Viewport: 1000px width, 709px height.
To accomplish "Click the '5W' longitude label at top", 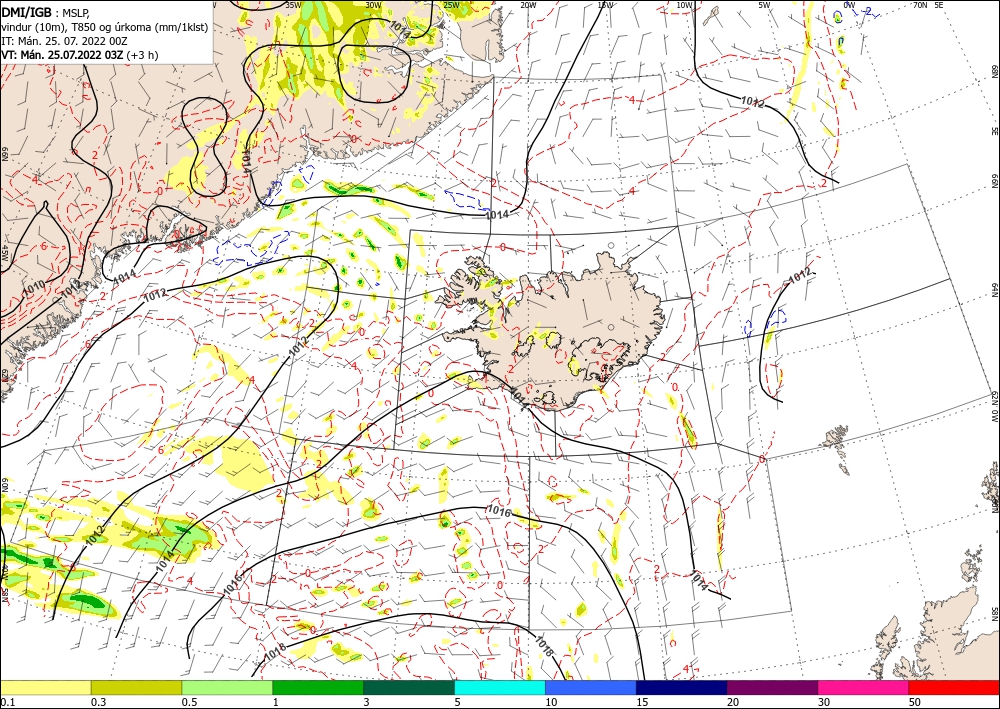I will (x=764, y=5).
